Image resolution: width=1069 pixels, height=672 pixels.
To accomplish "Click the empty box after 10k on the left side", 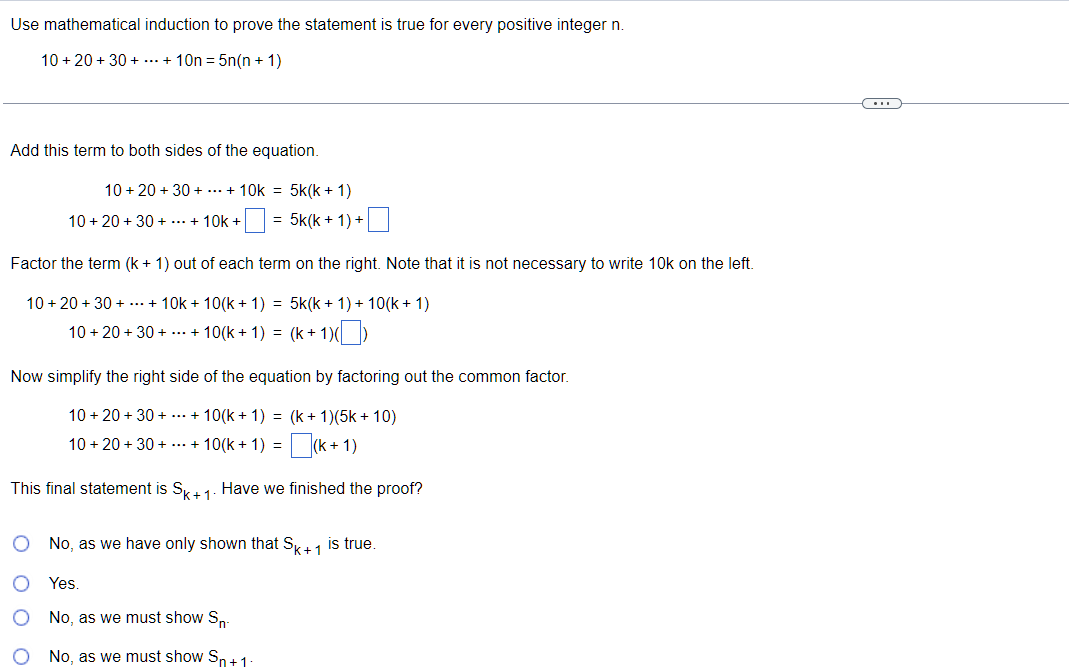I will click(x=257, y=220).
